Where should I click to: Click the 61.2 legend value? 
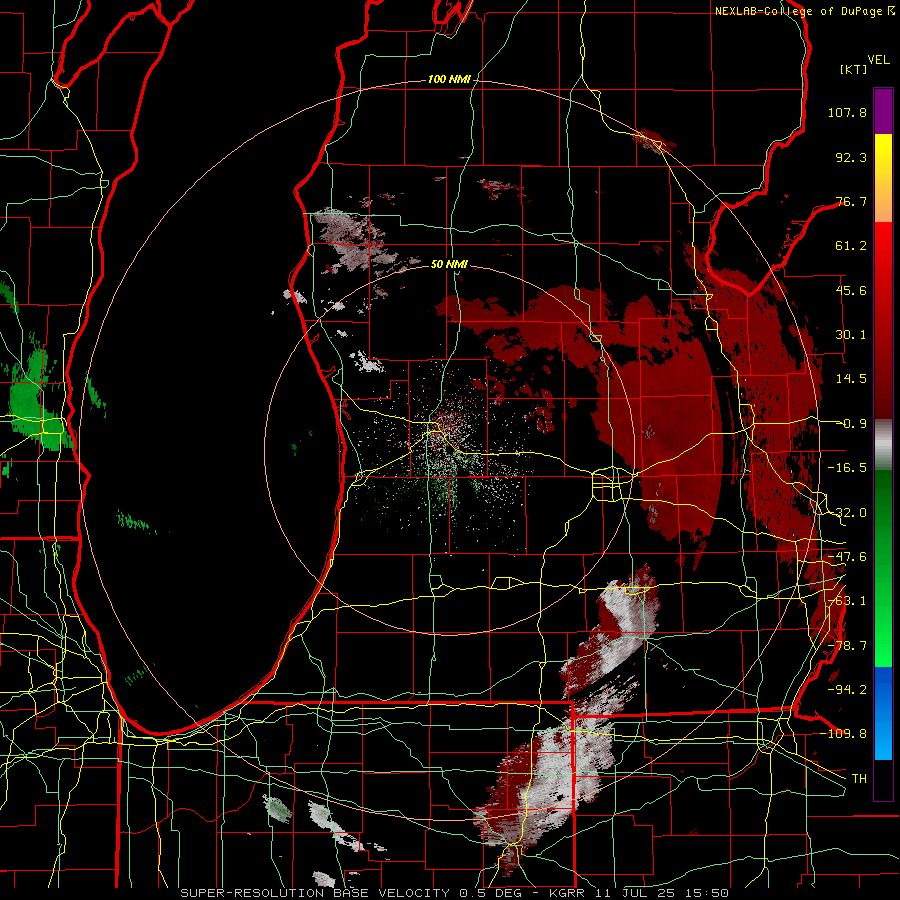tap(851, 246)
